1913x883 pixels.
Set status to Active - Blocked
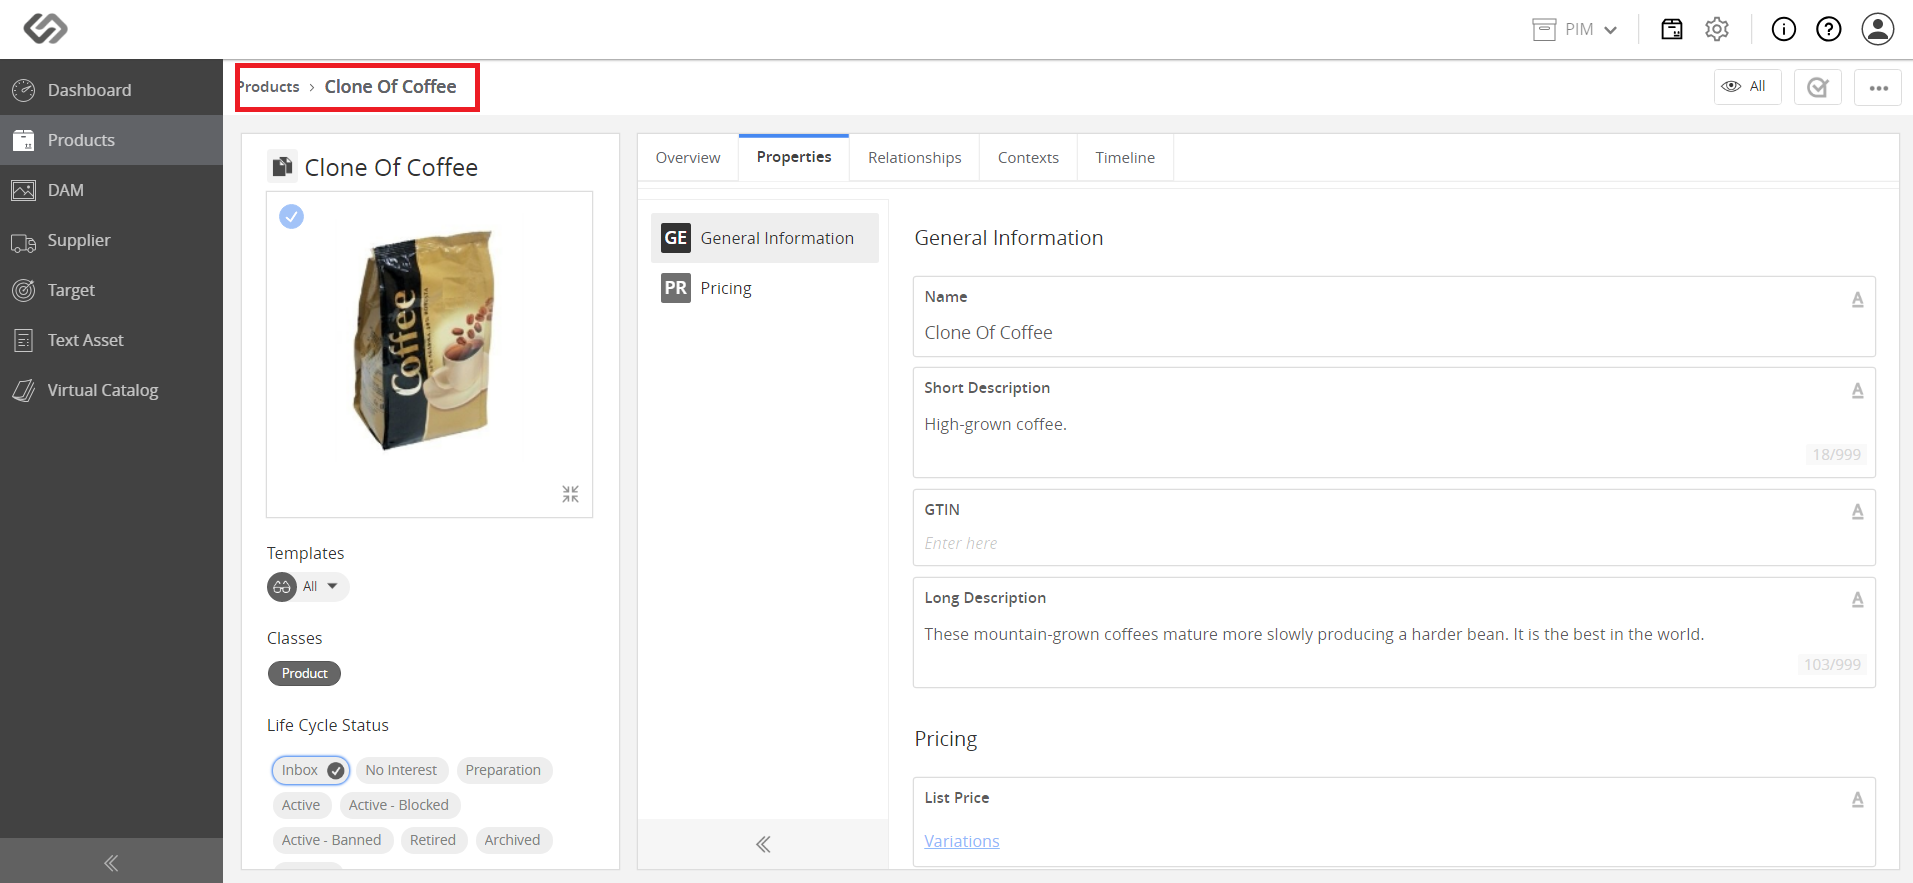[x=399, y=805]
